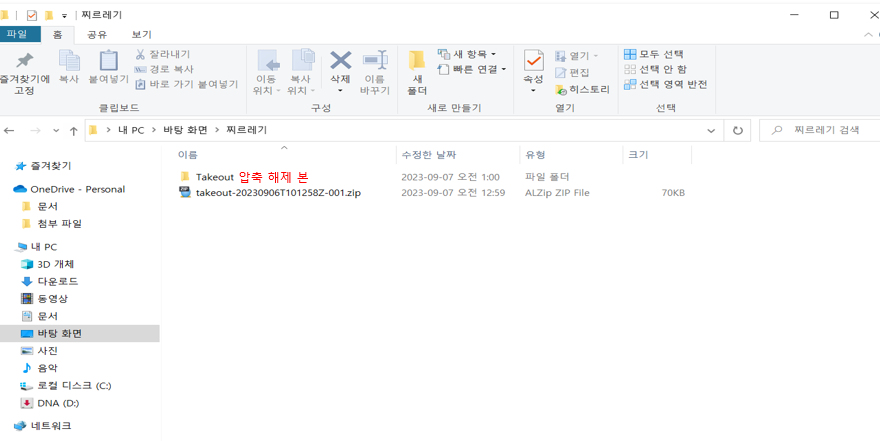Viewport: 880px width, 441px height.
Task: Open quick access toolbar customize arrow
Action: coord(65,15)
